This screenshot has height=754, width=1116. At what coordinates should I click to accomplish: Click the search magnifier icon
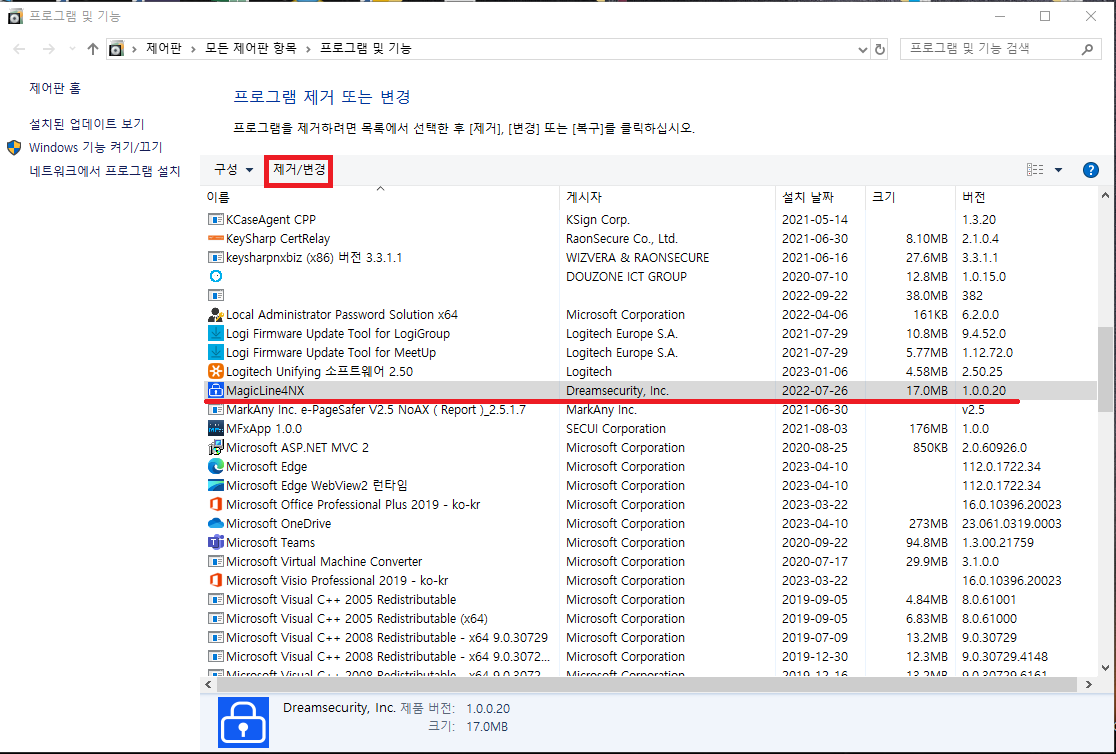[1087, 49]
